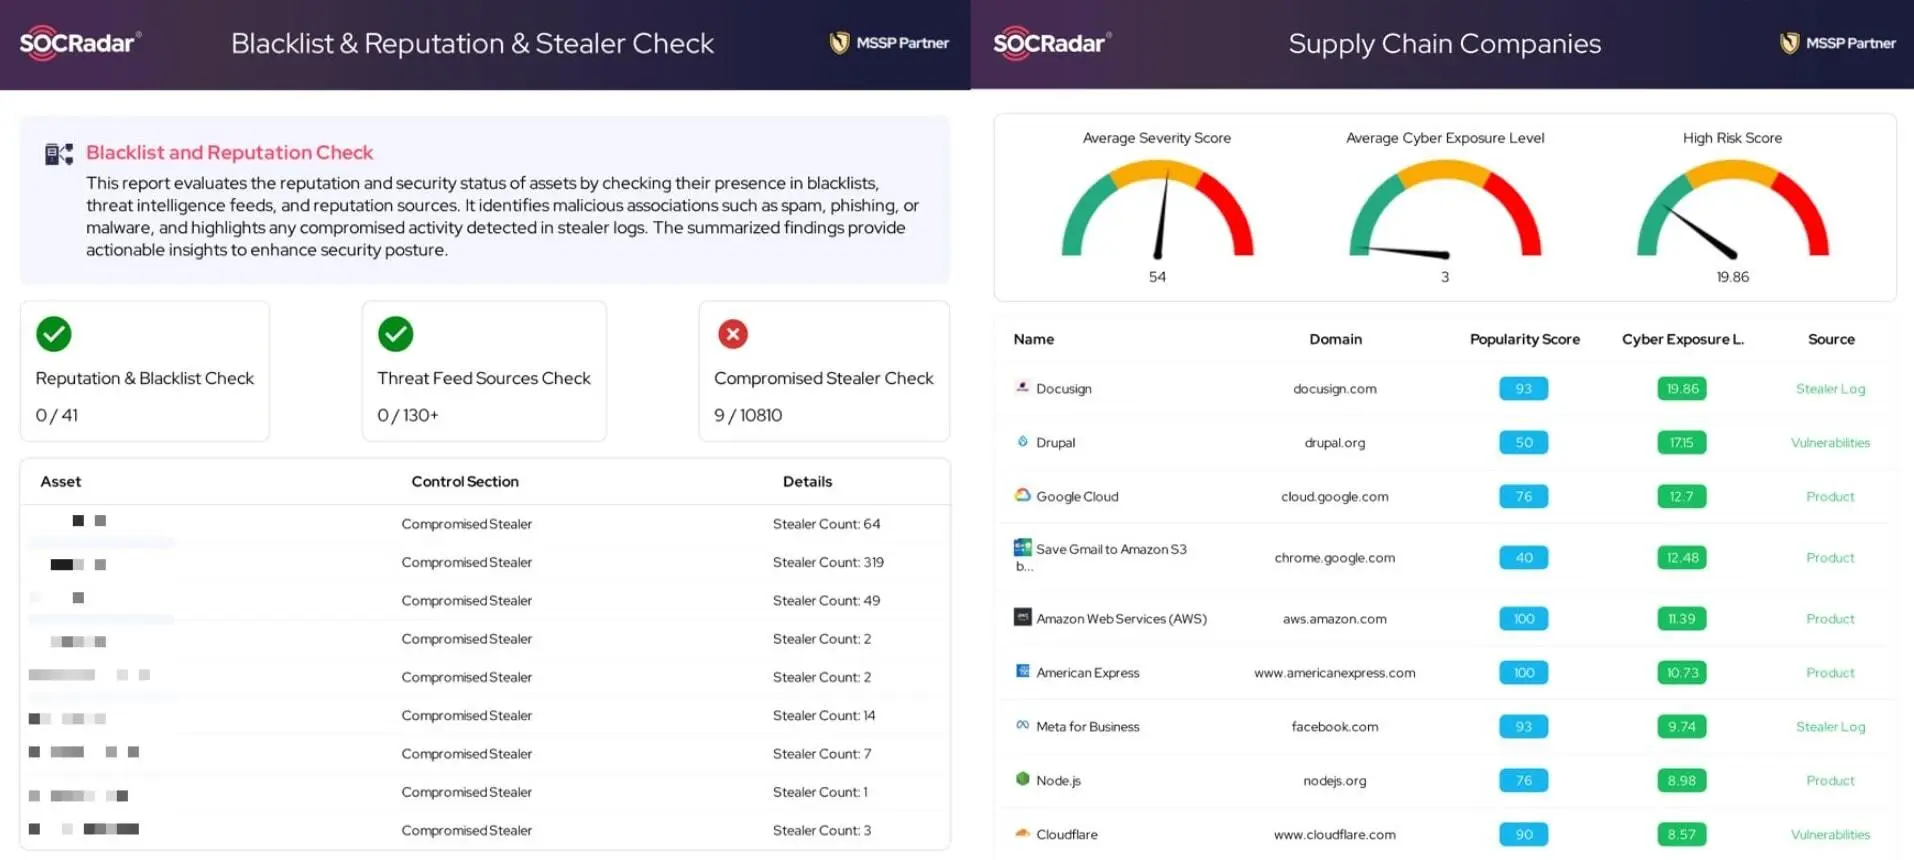Select the row with Stealer Count: 7

coord(485,753)
